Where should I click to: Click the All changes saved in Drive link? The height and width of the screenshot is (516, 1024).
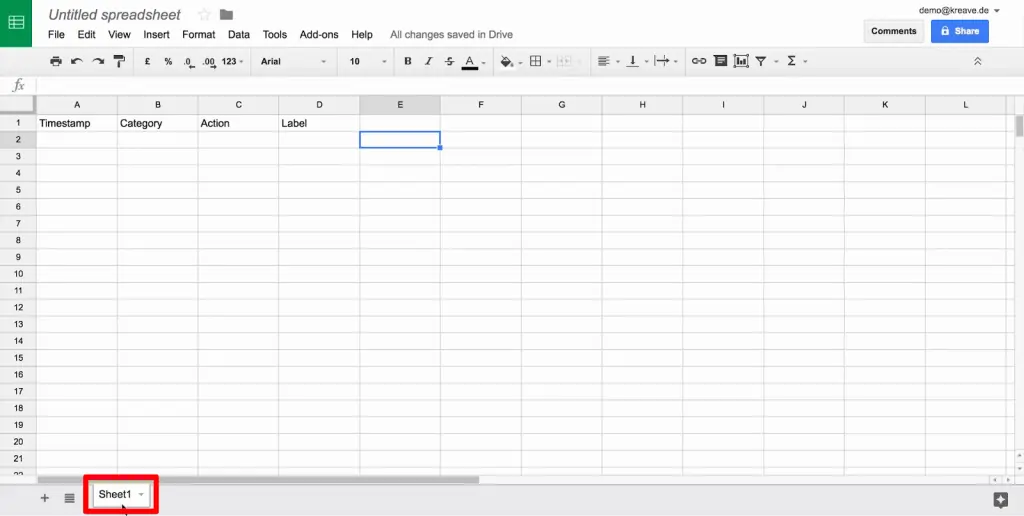point(451,35)
